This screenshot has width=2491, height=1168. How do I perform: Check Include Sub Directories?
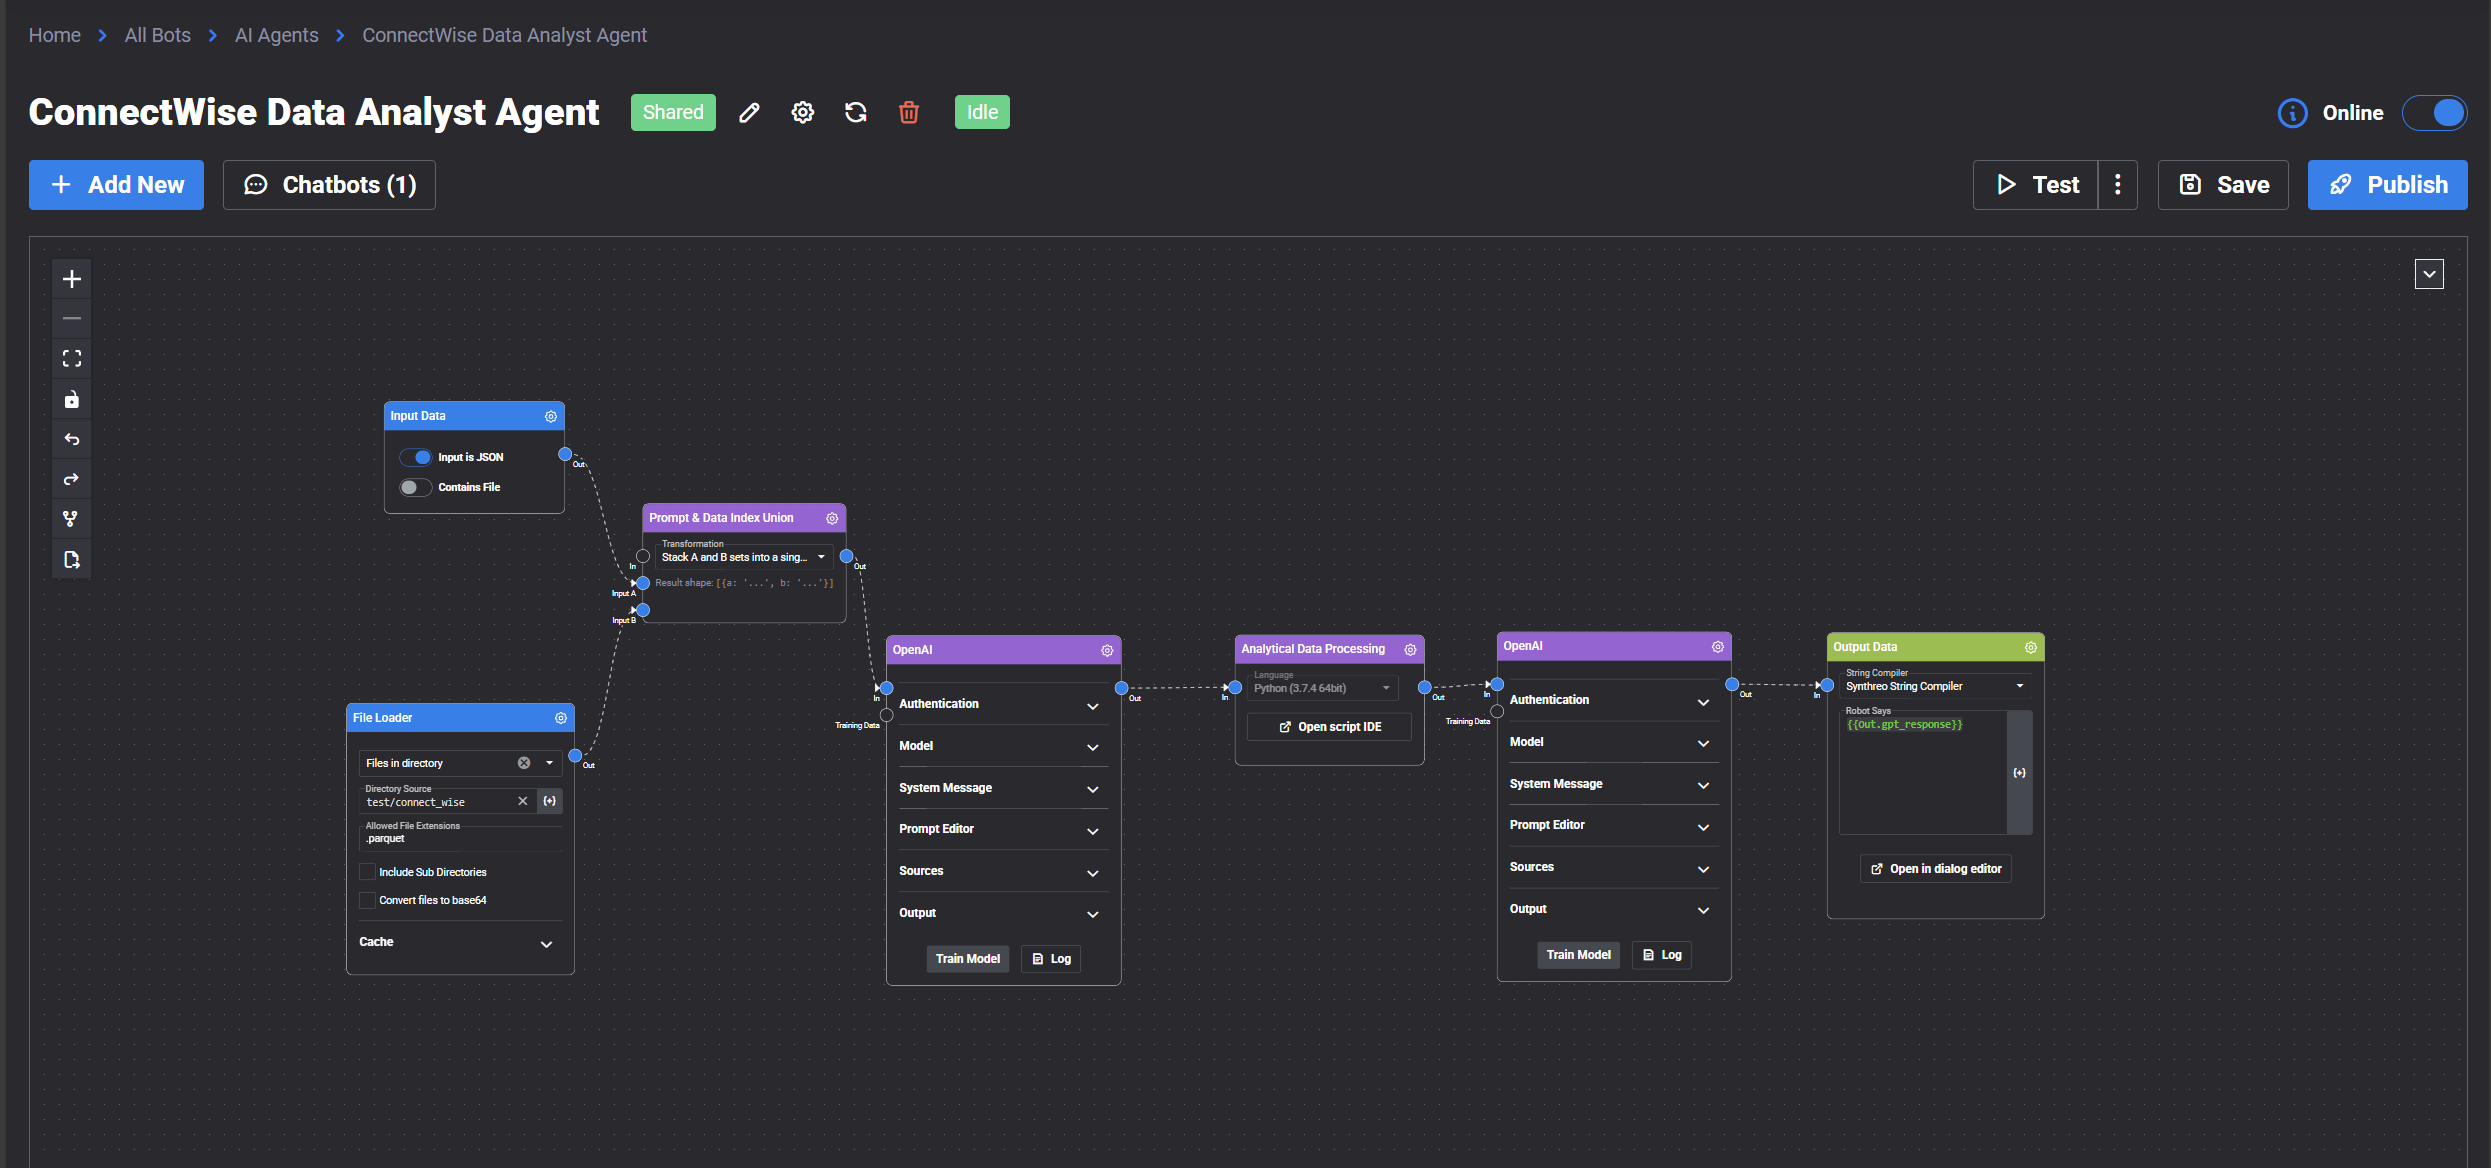click(x=368, y=872)
